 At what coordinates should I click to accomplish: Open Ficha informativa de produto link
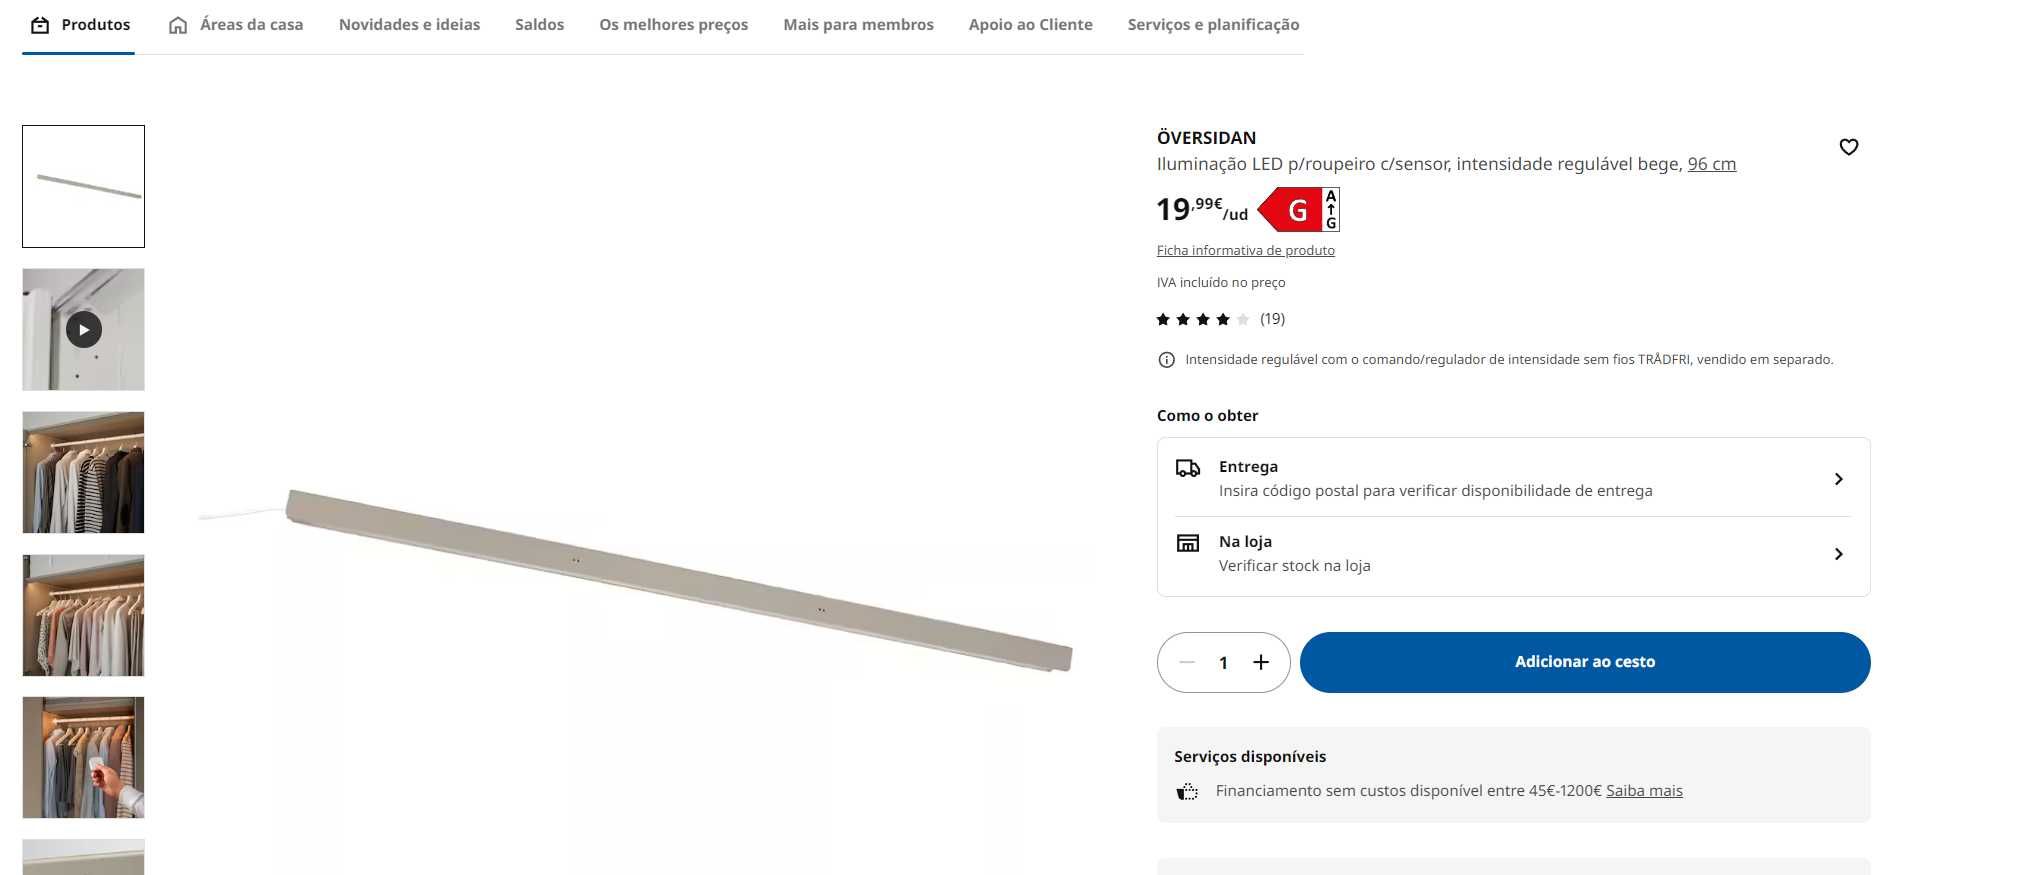pos(1245,250)
